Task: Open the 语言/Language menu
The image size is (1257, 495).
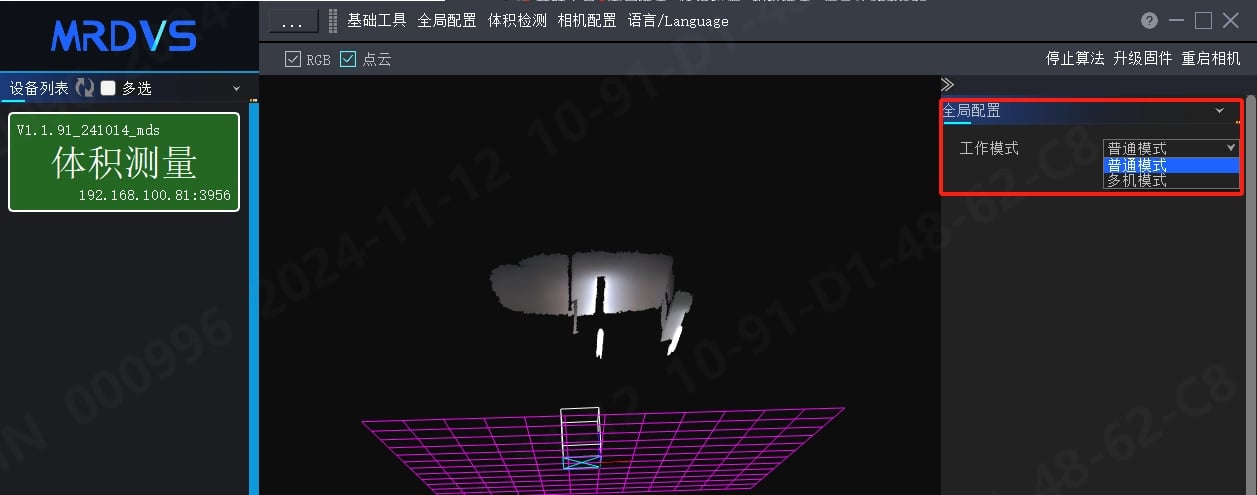Action: tap(678, 21)
